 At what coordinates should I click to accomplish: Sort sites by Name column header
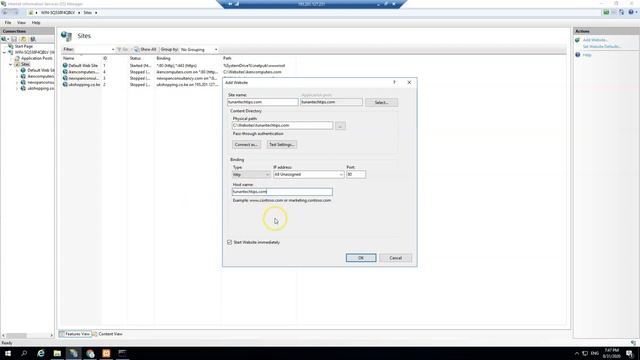pos(69,58)
